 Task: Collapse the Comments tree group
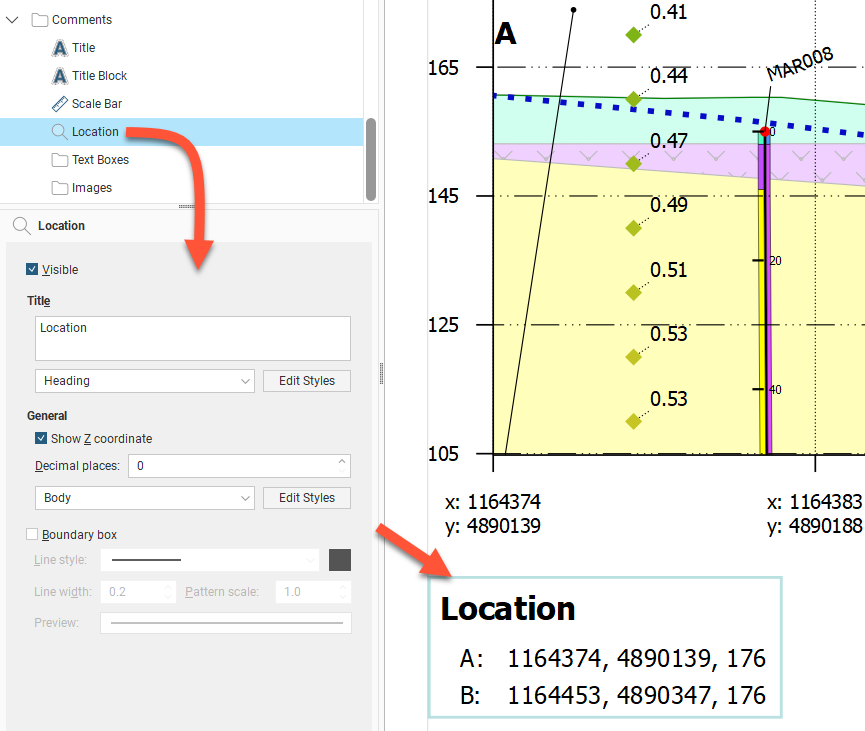tap(12, 20)
